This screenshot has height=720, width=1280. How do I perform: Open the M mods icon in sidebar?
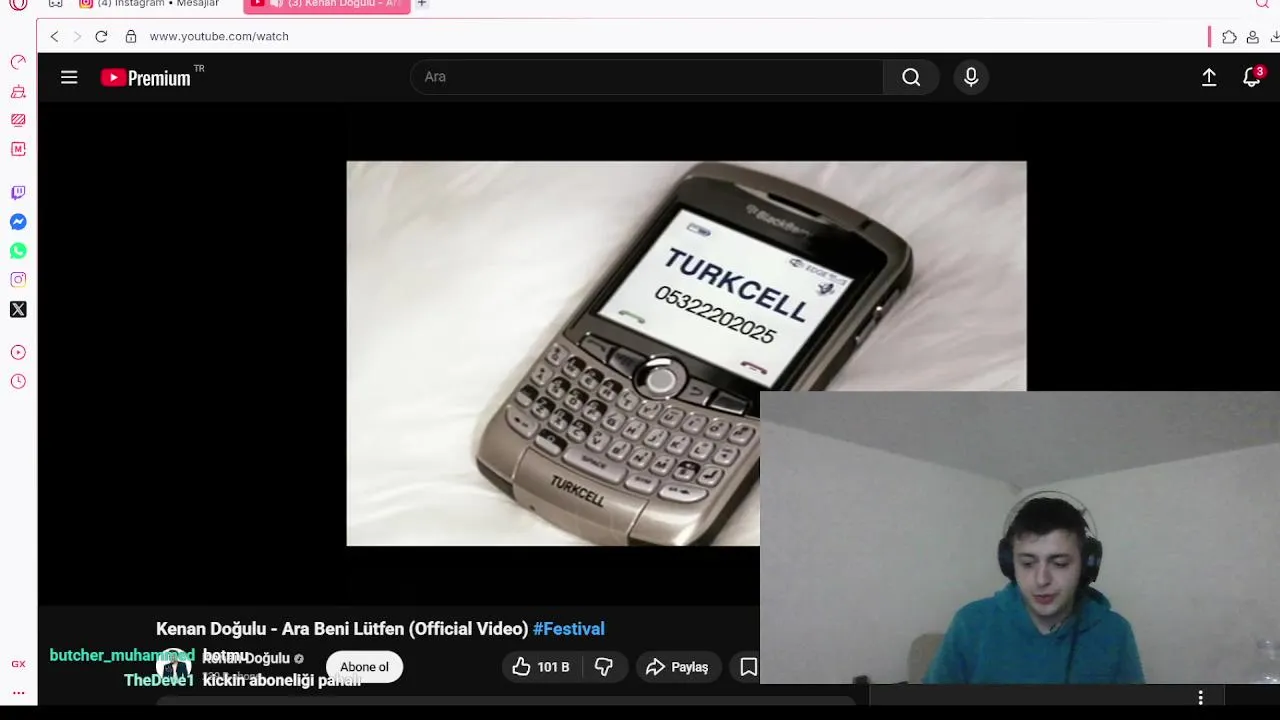pyautogui.click(x=18, y=149)
